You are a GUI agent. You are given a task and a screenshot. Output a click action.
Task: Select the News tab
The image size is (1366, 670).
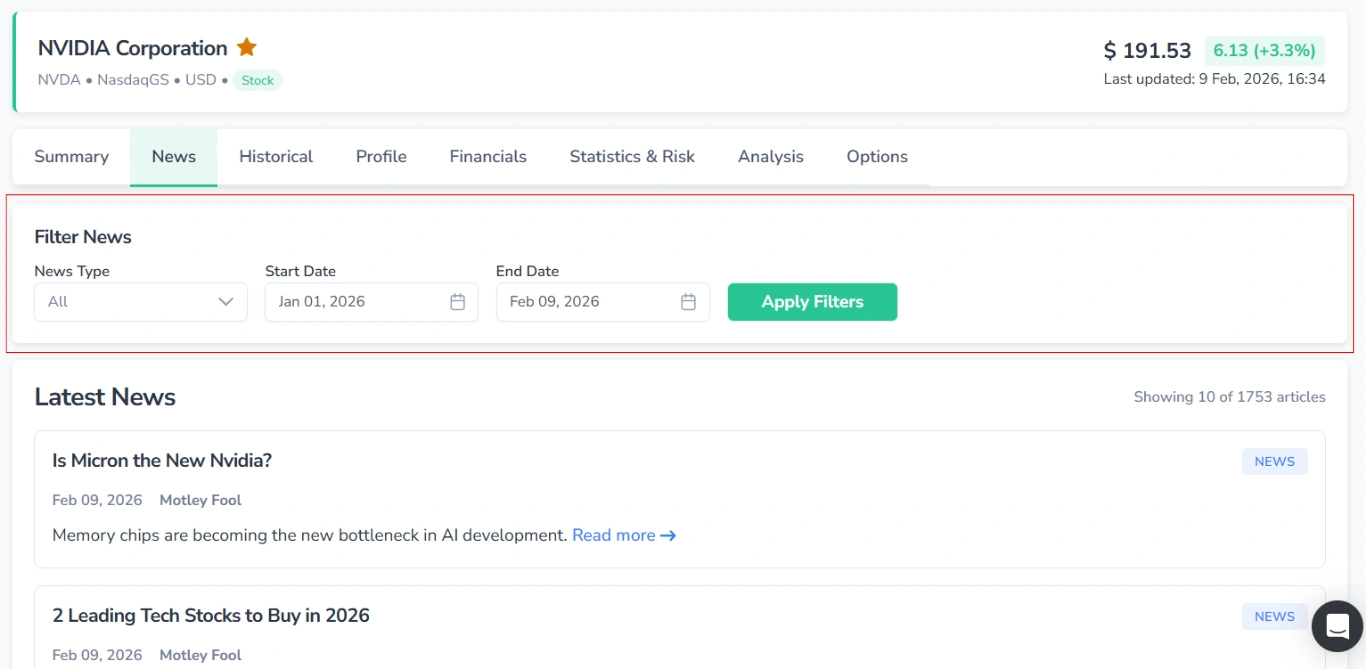(173, 157)
